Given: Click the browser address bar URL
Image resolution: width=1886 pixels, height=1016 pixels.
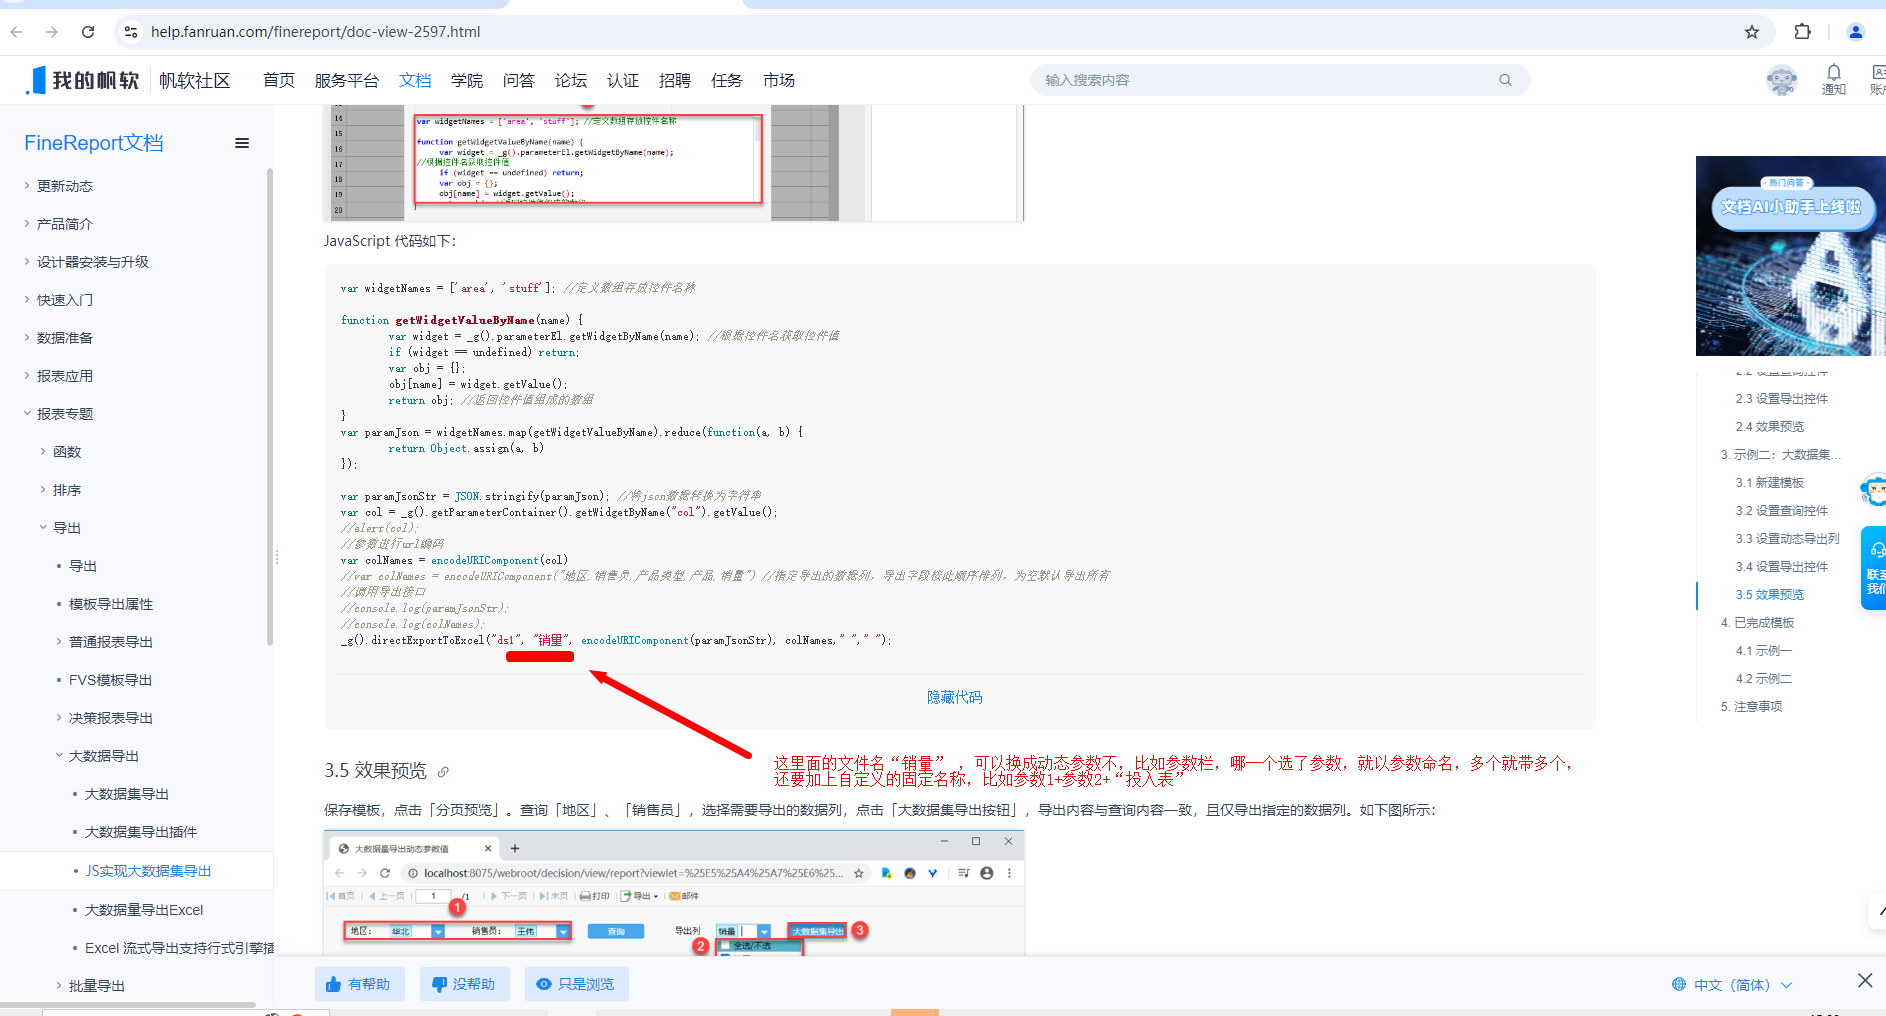Looking at the screenshot, I should pyautogui.click(x=316, y=32).
